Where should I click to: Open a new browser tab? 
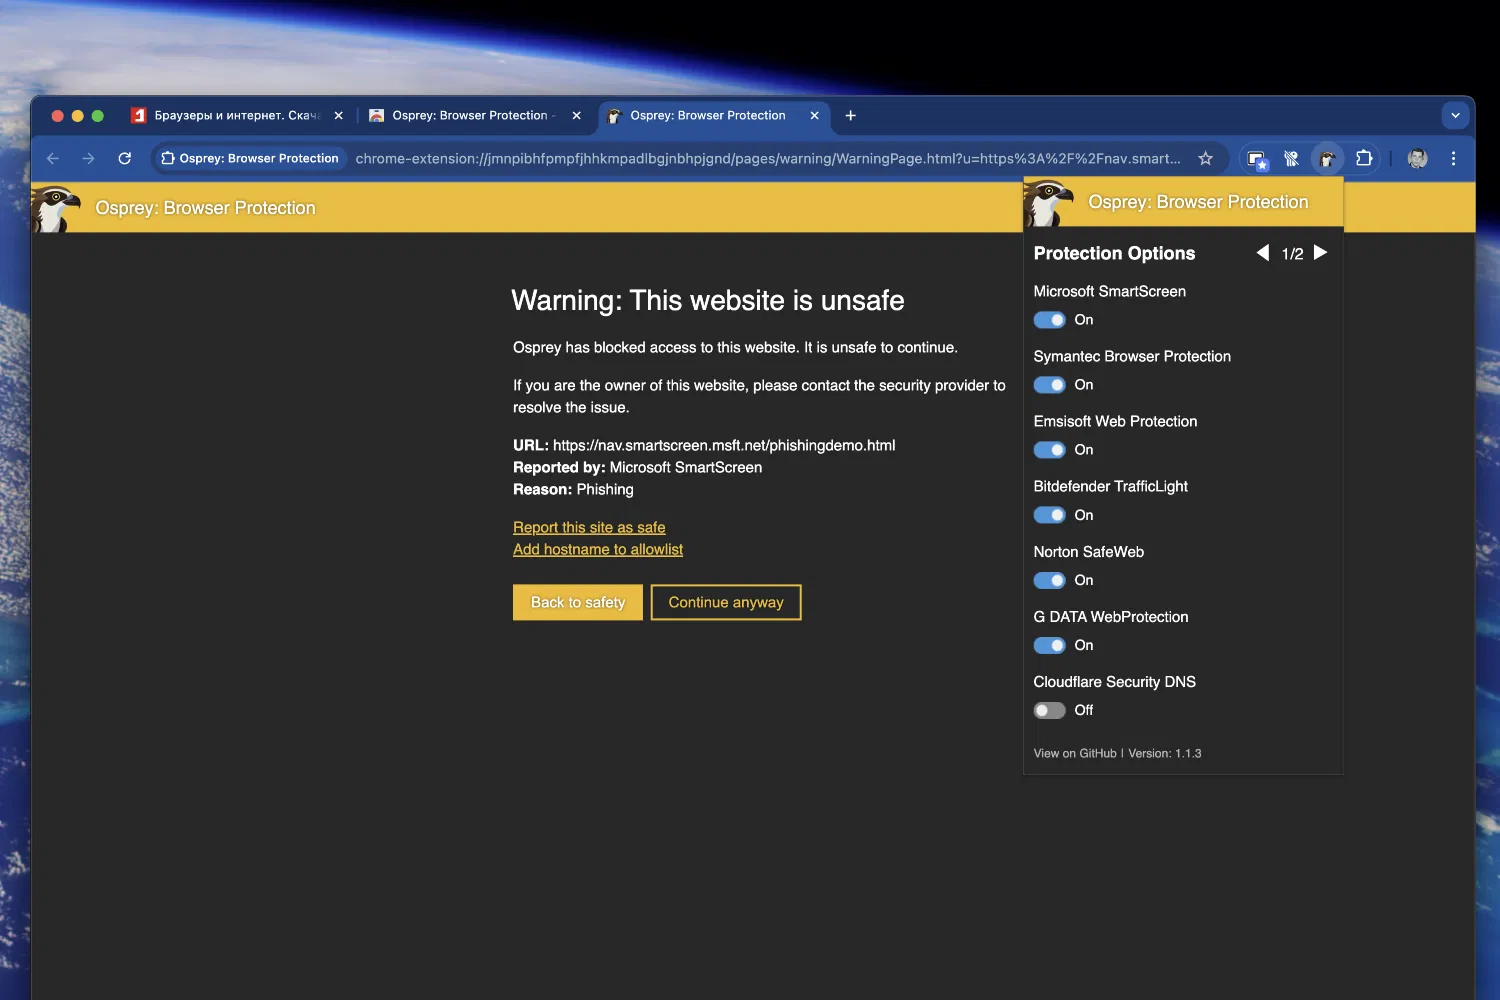pos(851,116)
